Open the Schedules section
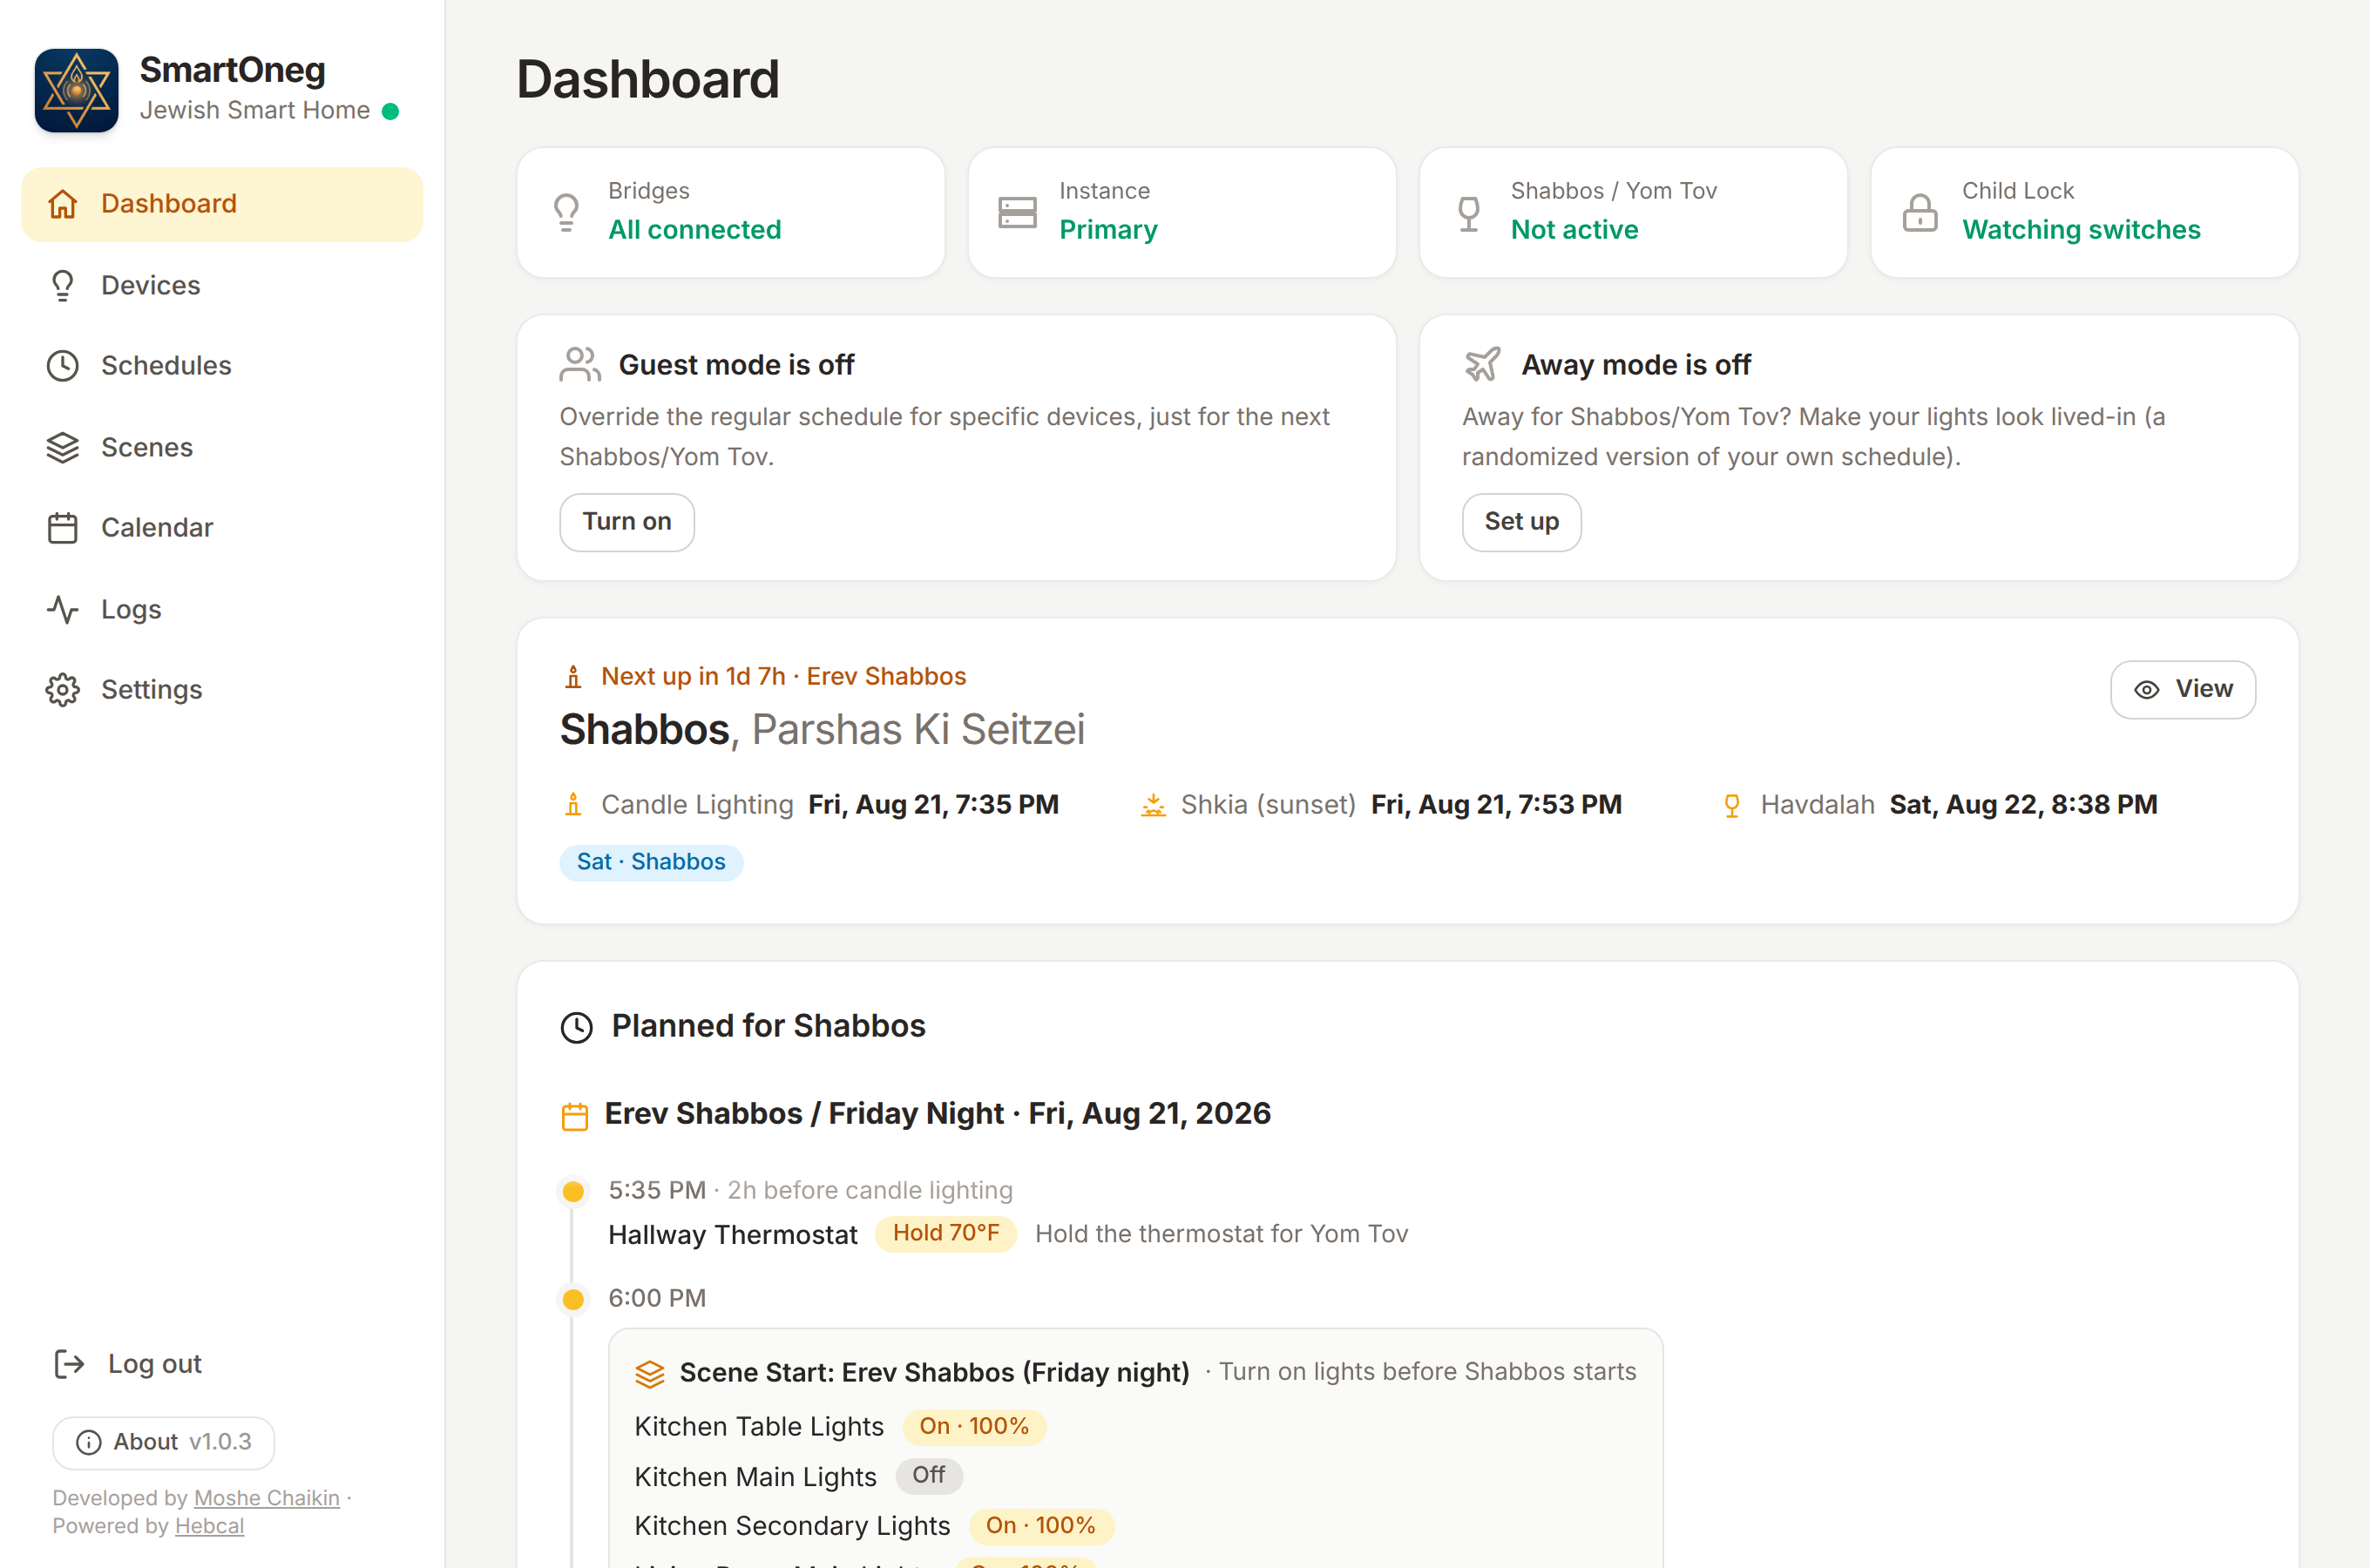 [x=222, y=366]
